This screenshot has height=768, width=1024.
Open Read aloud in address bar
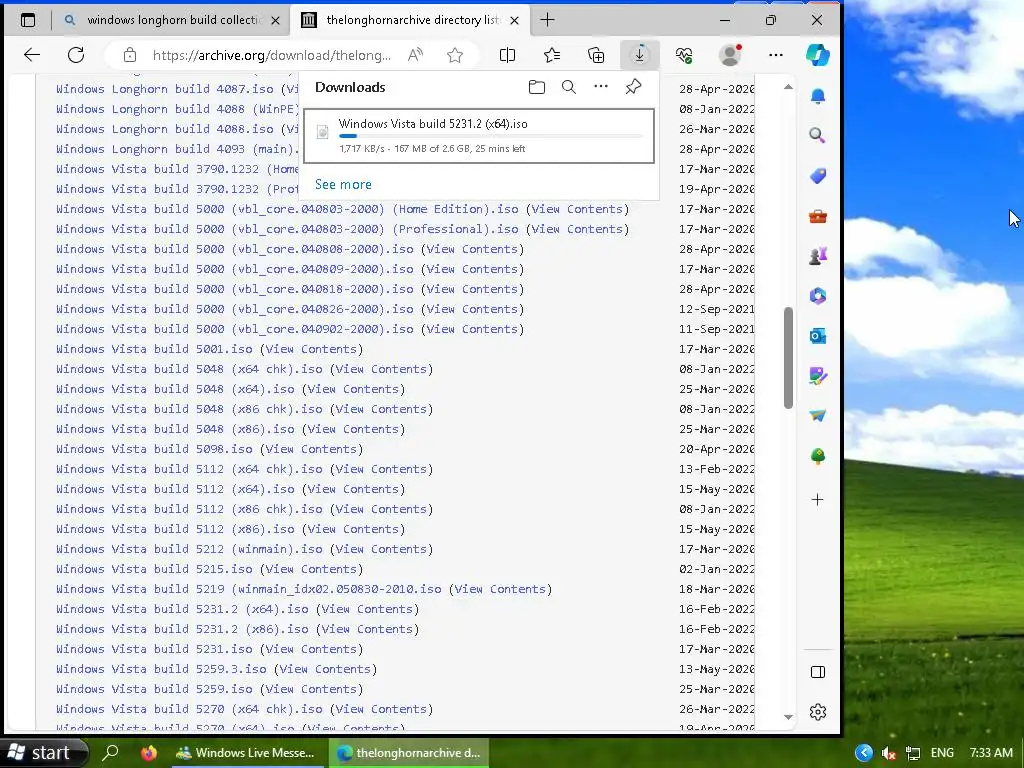(x=415, y=55)
